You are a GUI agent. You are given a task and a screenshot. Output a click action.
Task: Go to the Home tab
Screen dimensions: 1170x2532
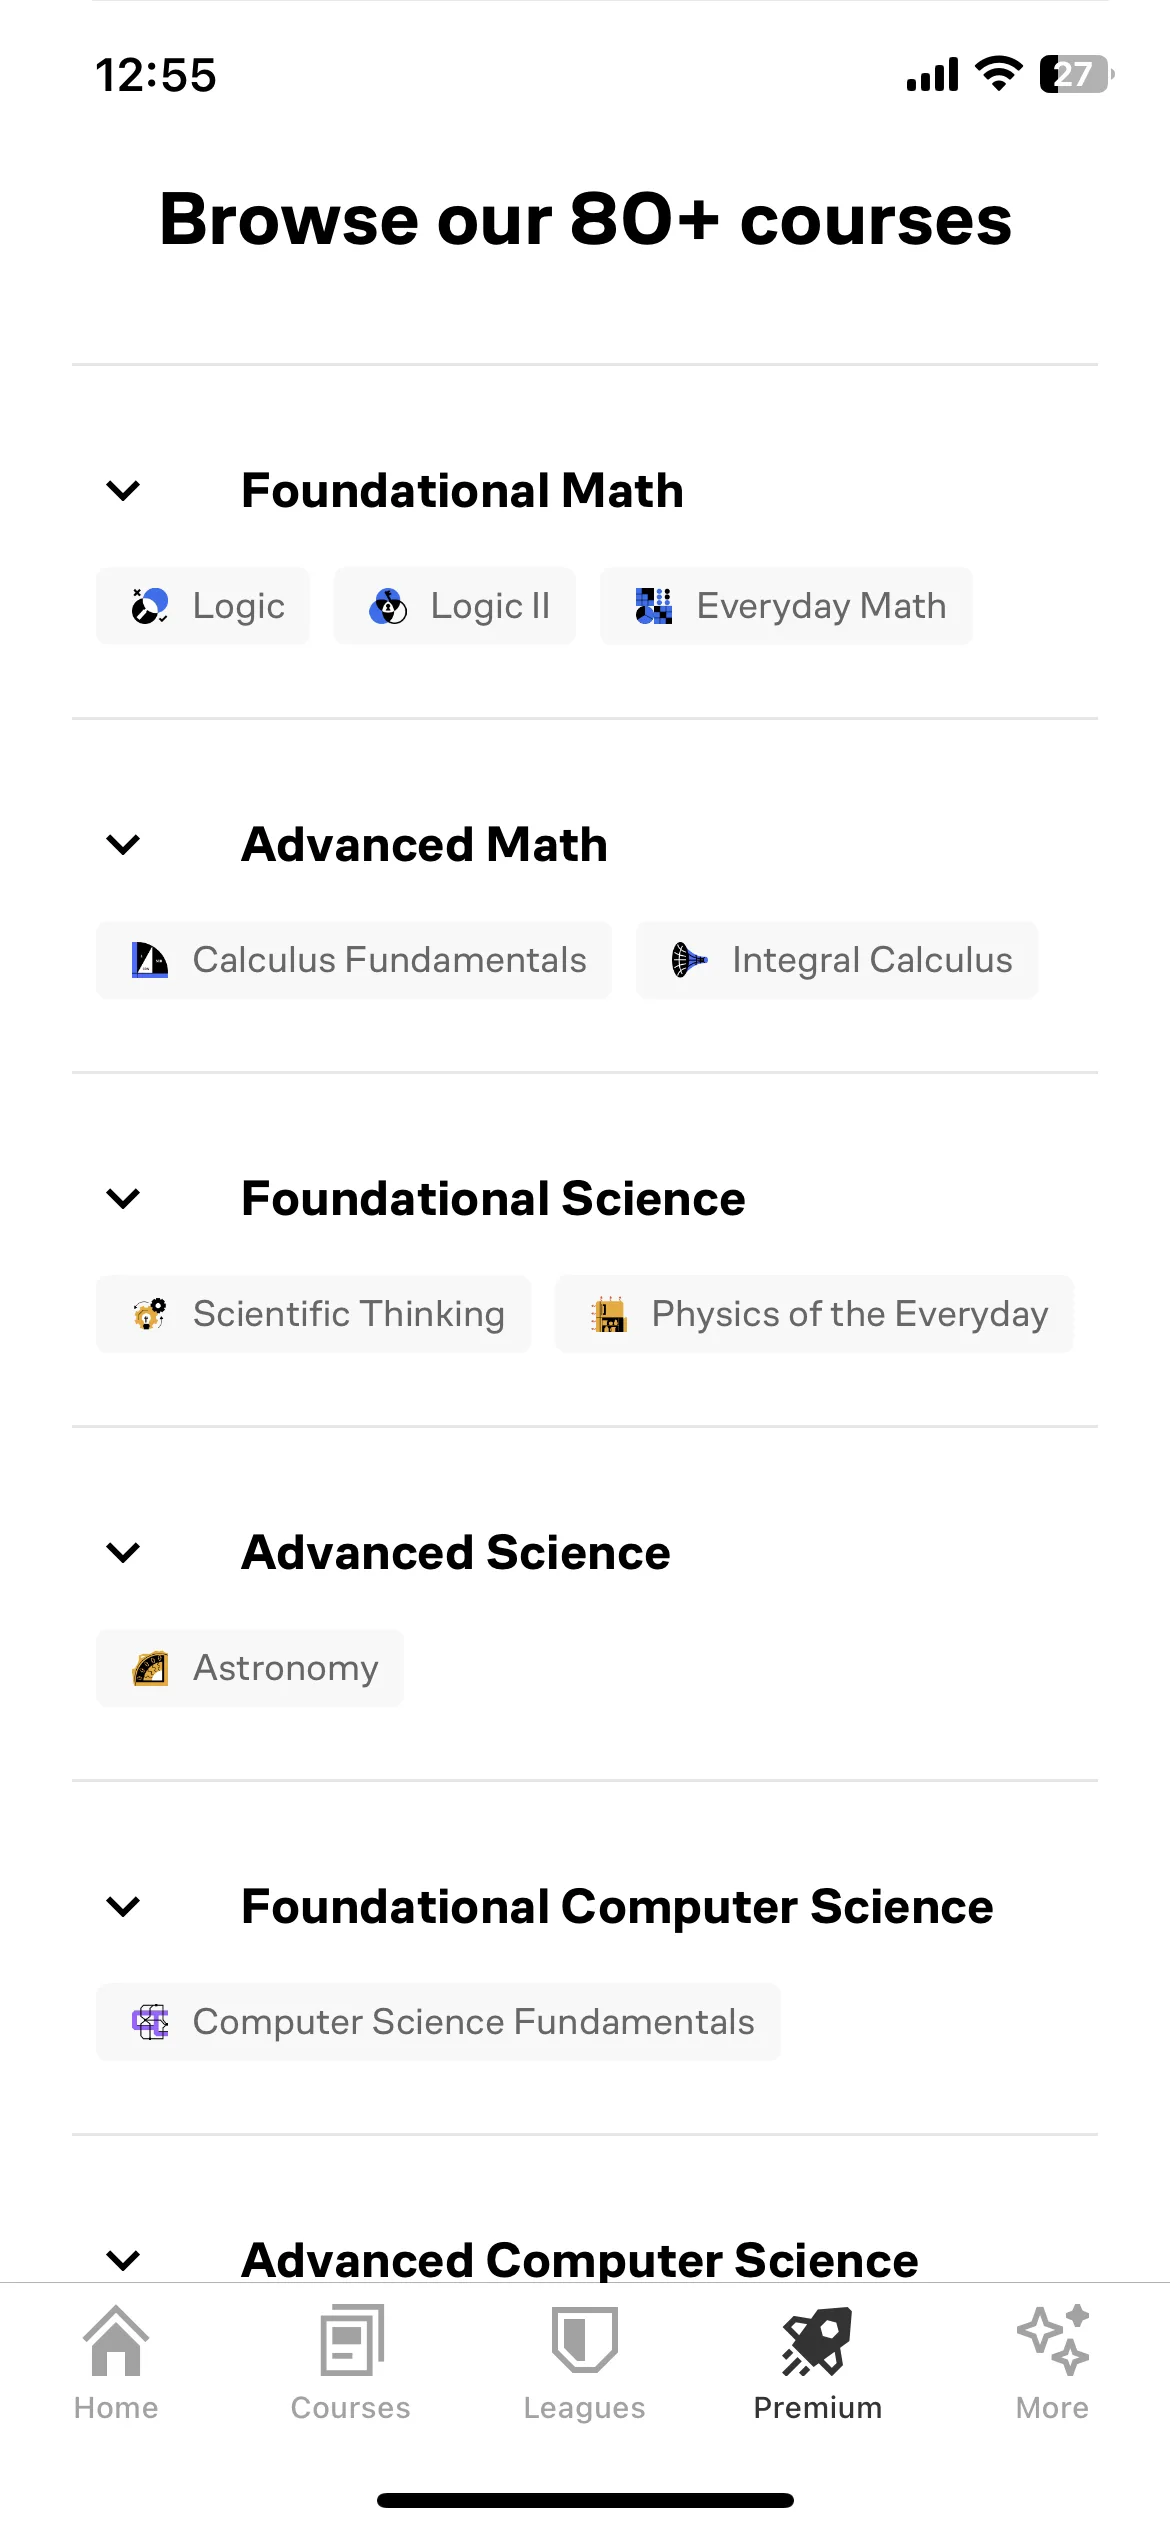pos(116,2364)
